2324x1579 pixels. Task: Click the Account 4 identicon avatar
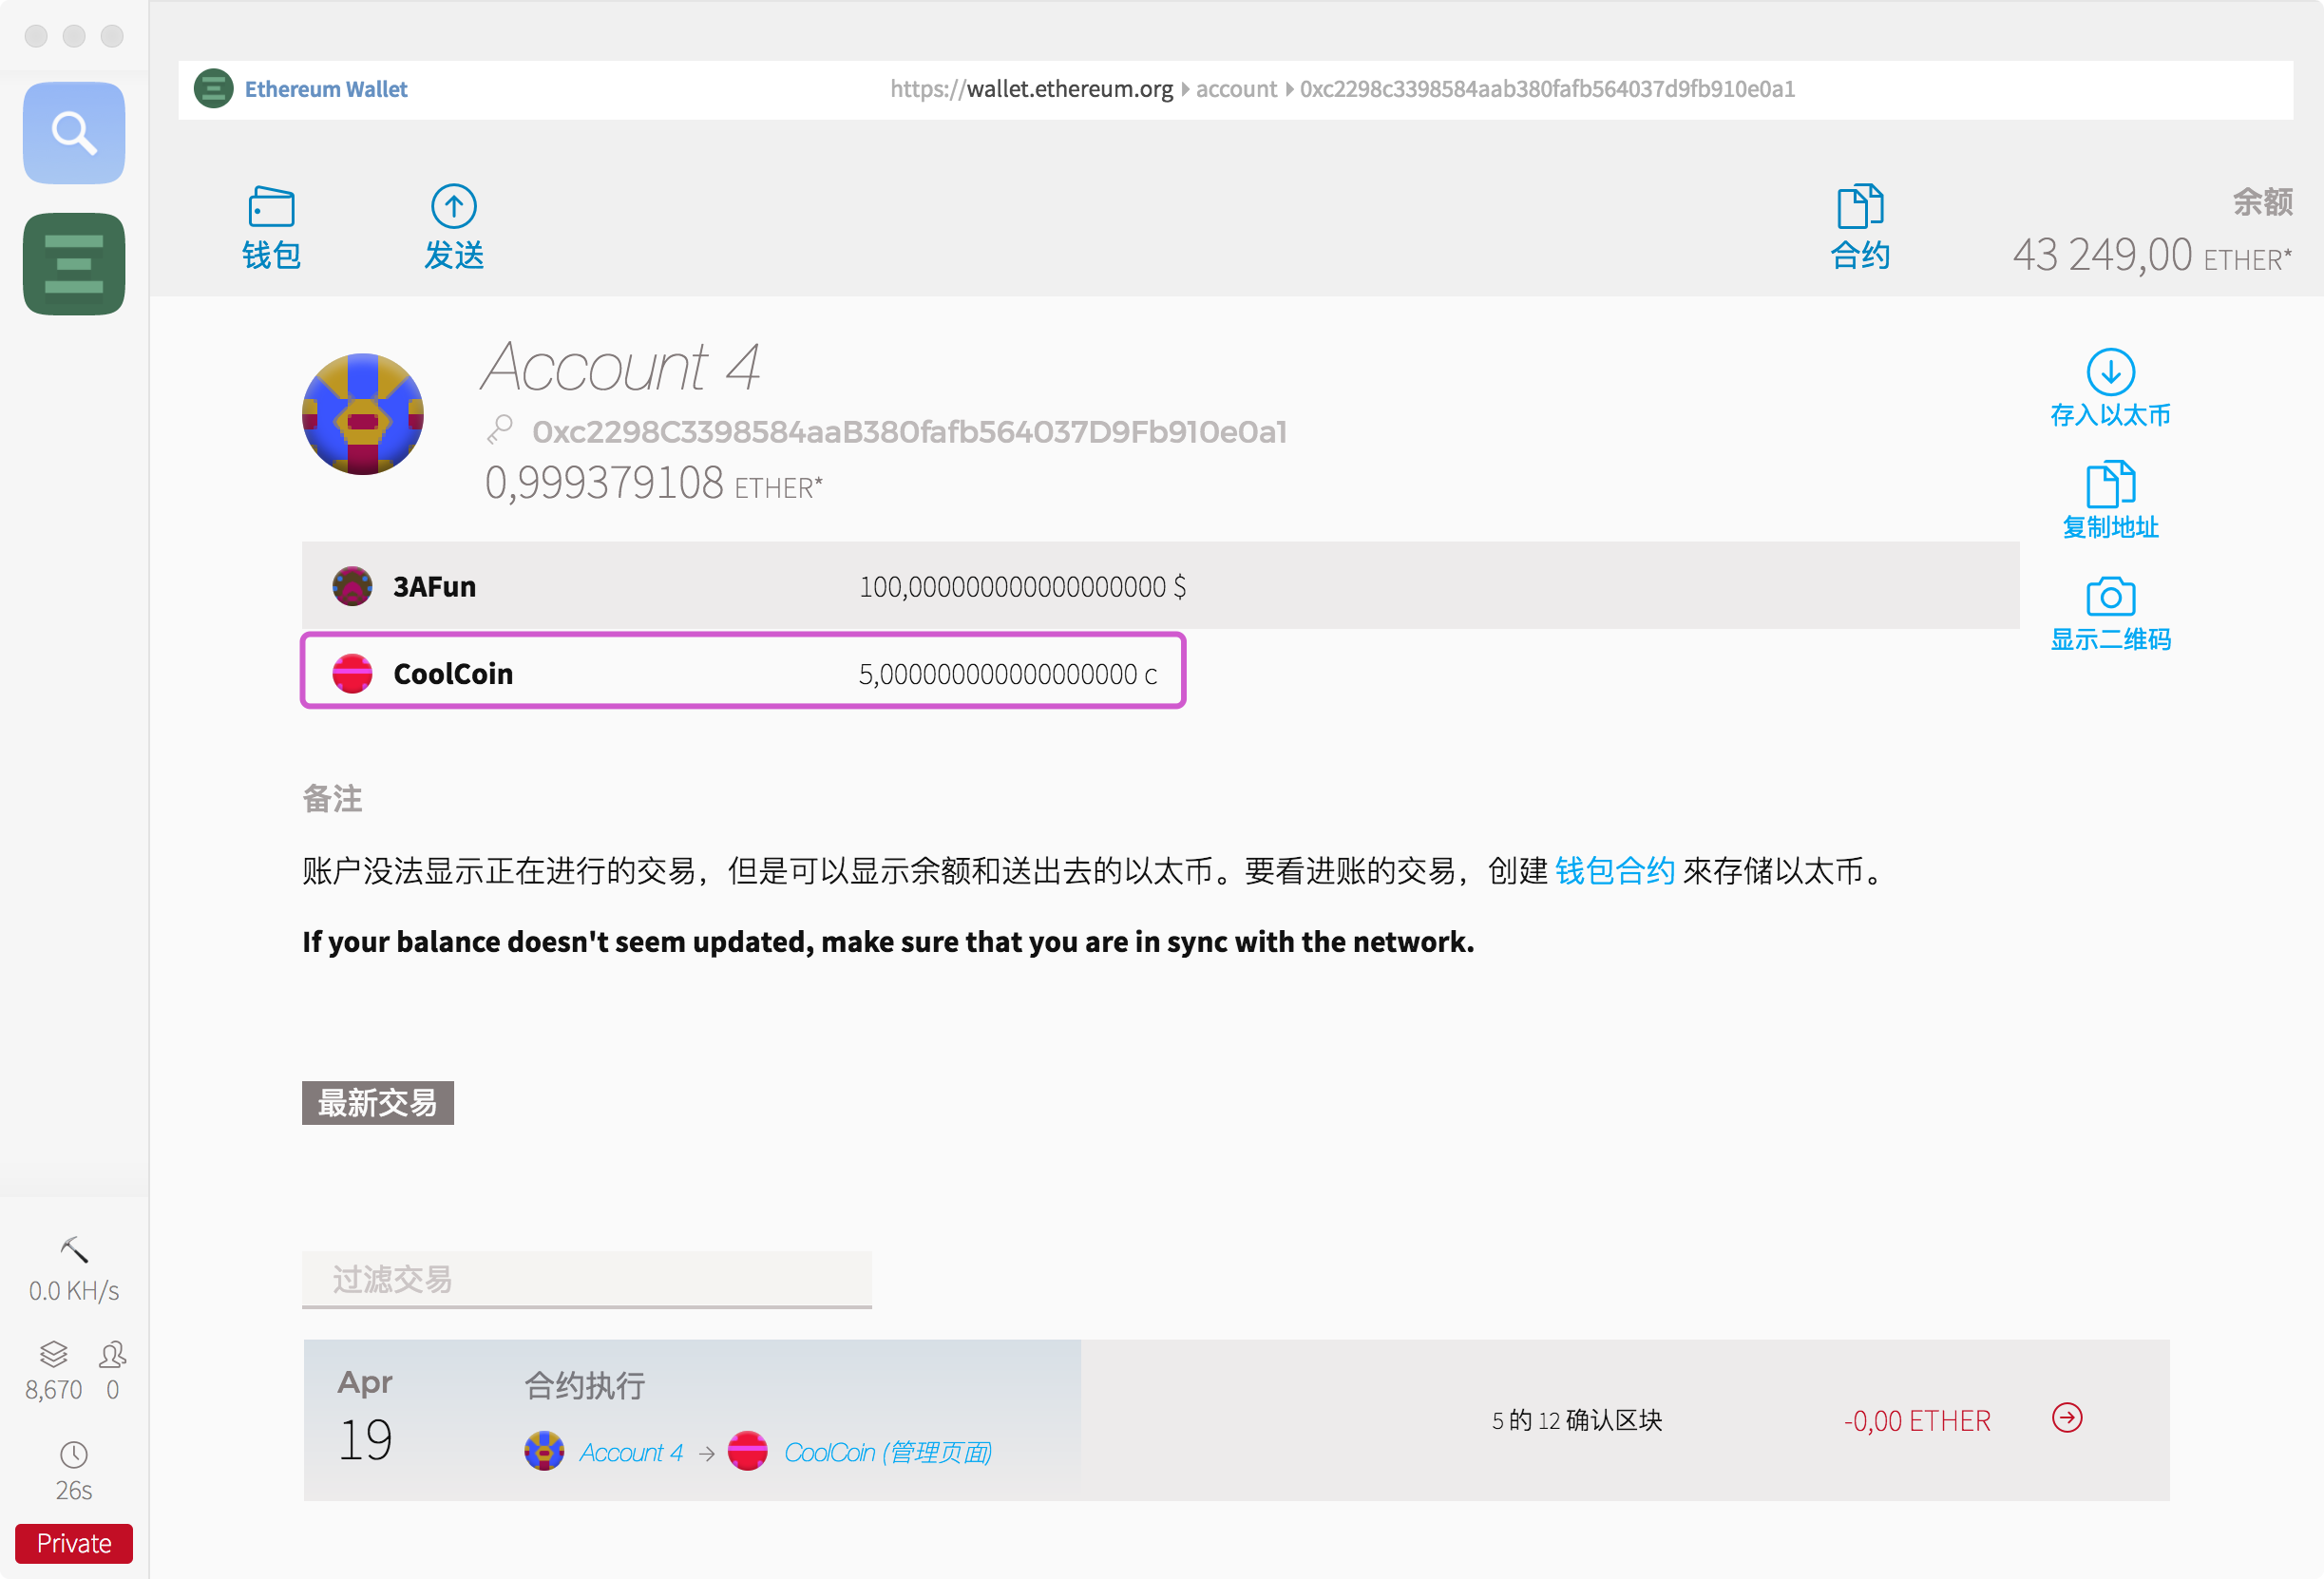(363, 414)
